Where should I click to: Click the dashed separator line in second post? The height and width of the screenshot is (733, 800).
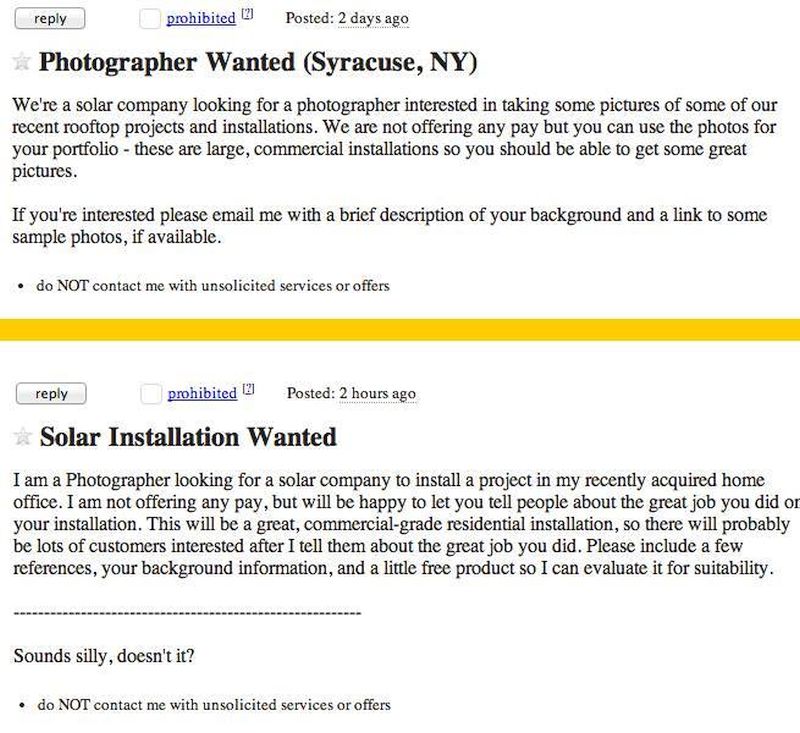coord(187,613)
